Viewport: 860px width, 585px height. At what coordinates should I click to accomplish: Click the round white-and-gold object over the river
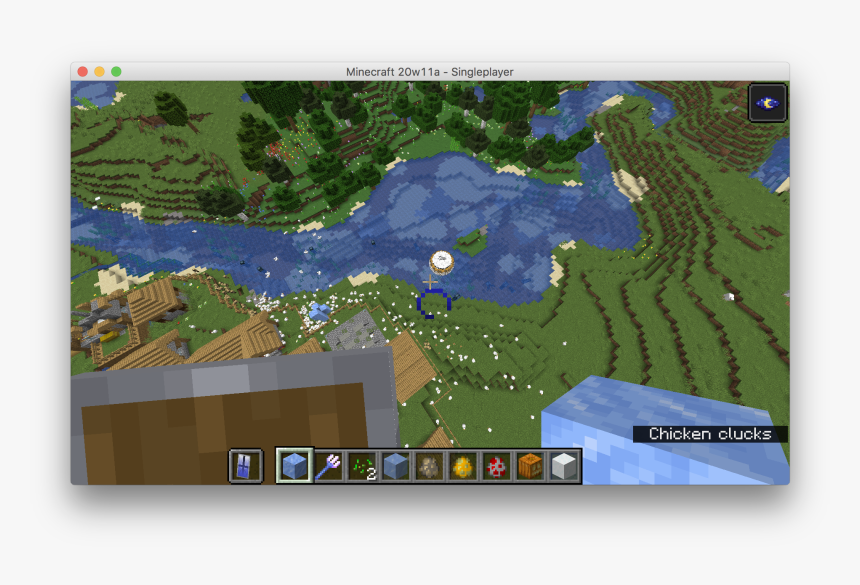coord(442,262)
